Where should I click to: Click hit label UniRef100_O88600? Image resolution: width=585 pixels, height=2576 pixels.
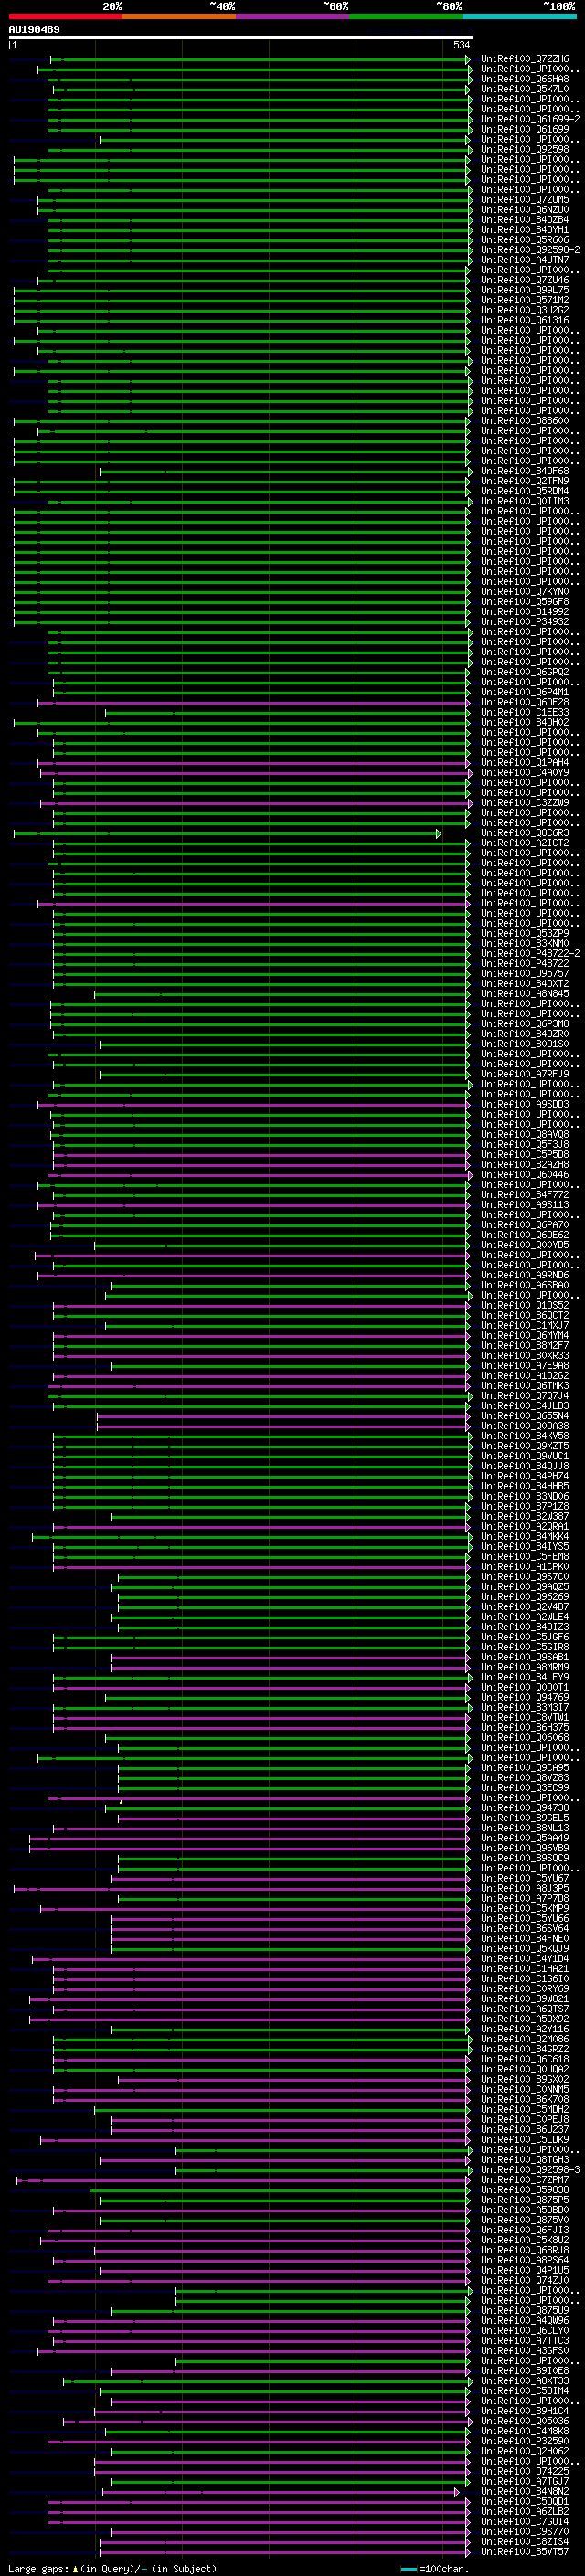(x=524, y=421)
